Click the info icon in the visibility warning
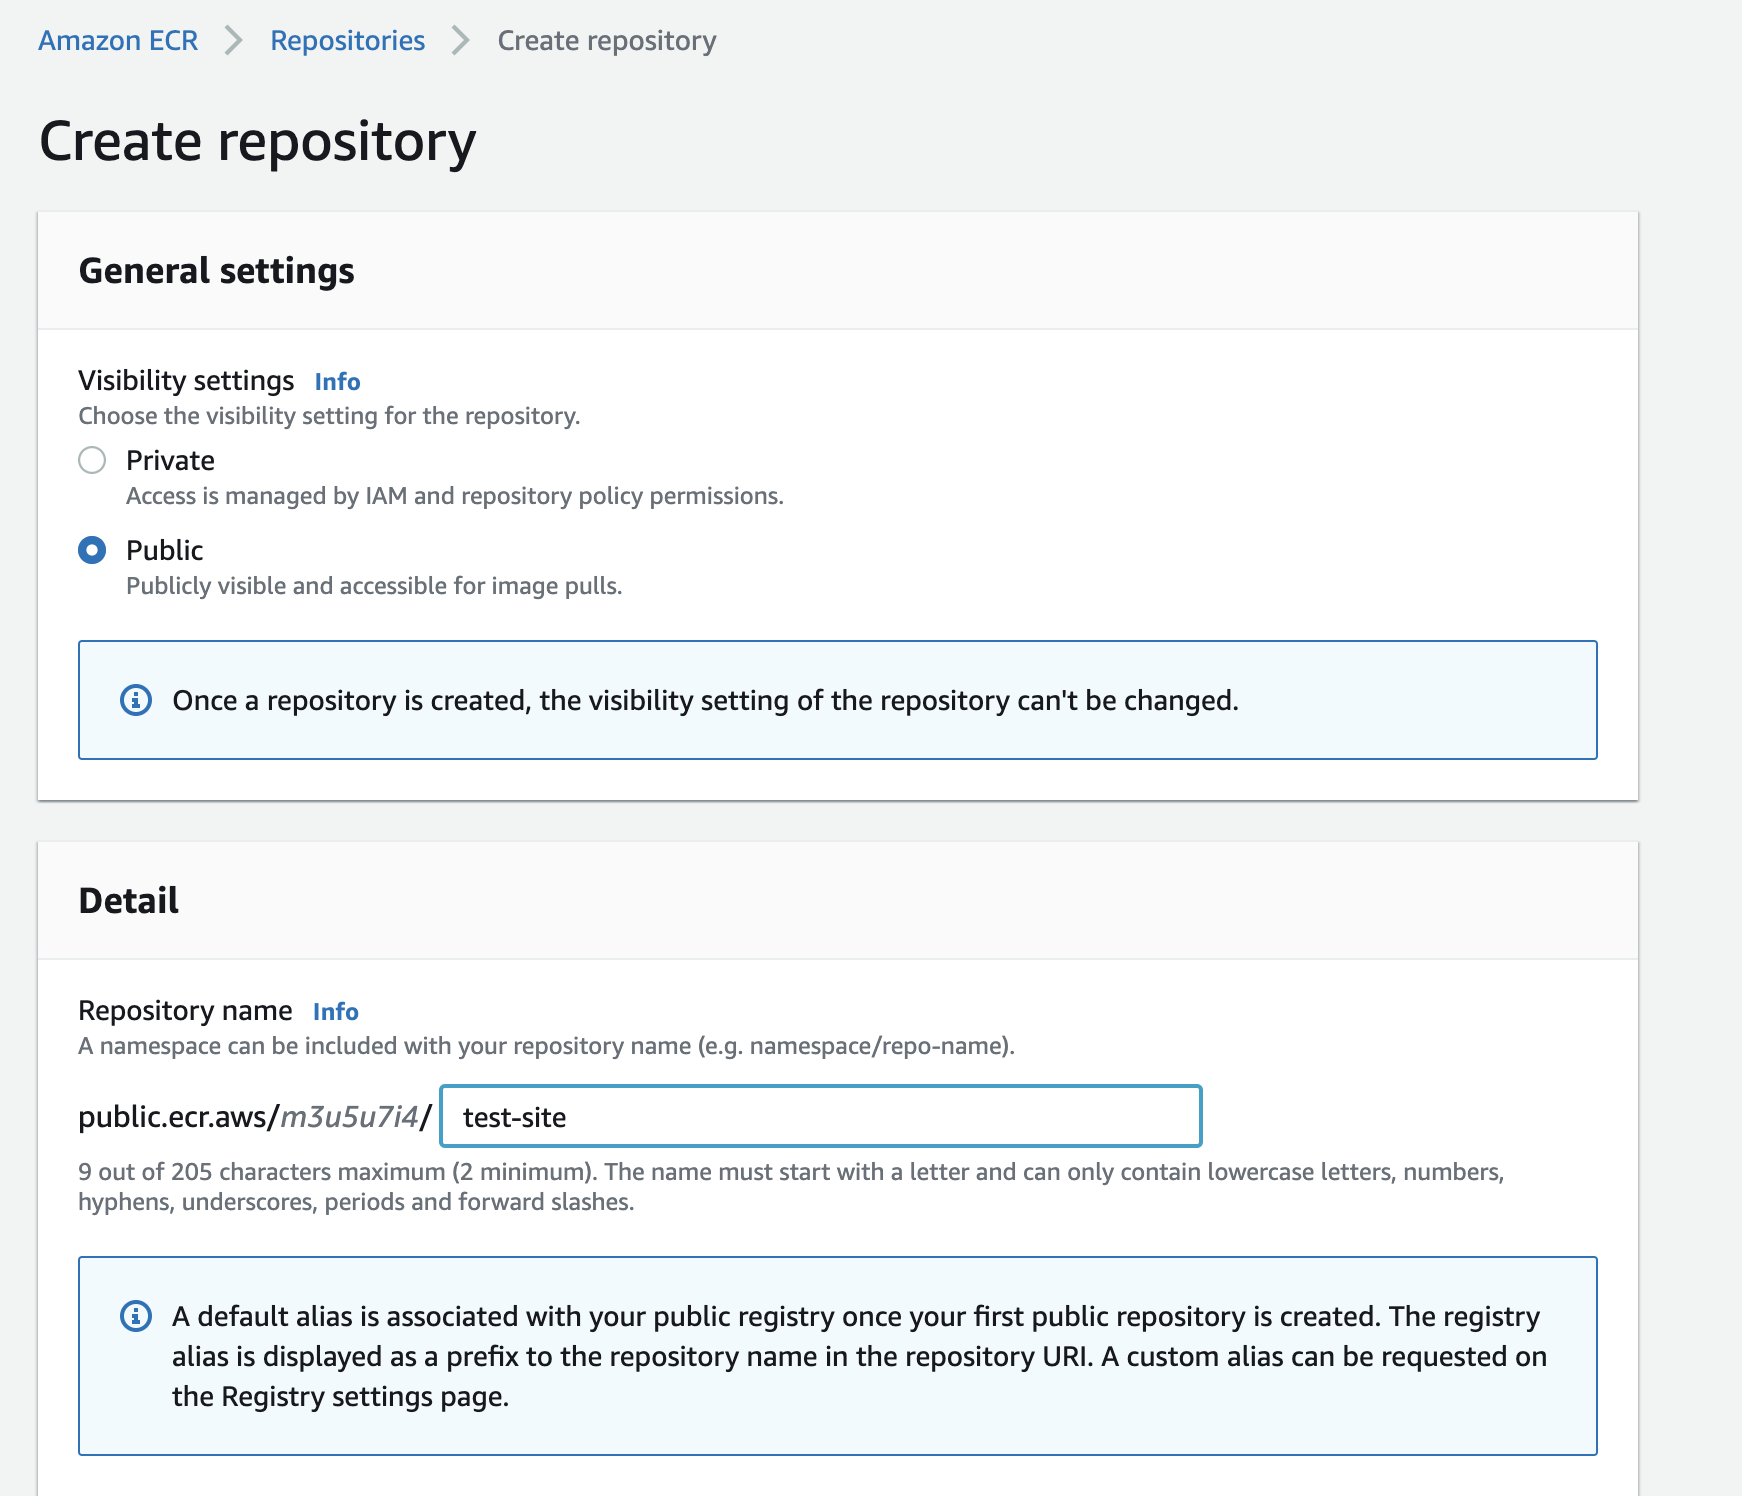1742x1496 pixels. [x=136, y=700]
